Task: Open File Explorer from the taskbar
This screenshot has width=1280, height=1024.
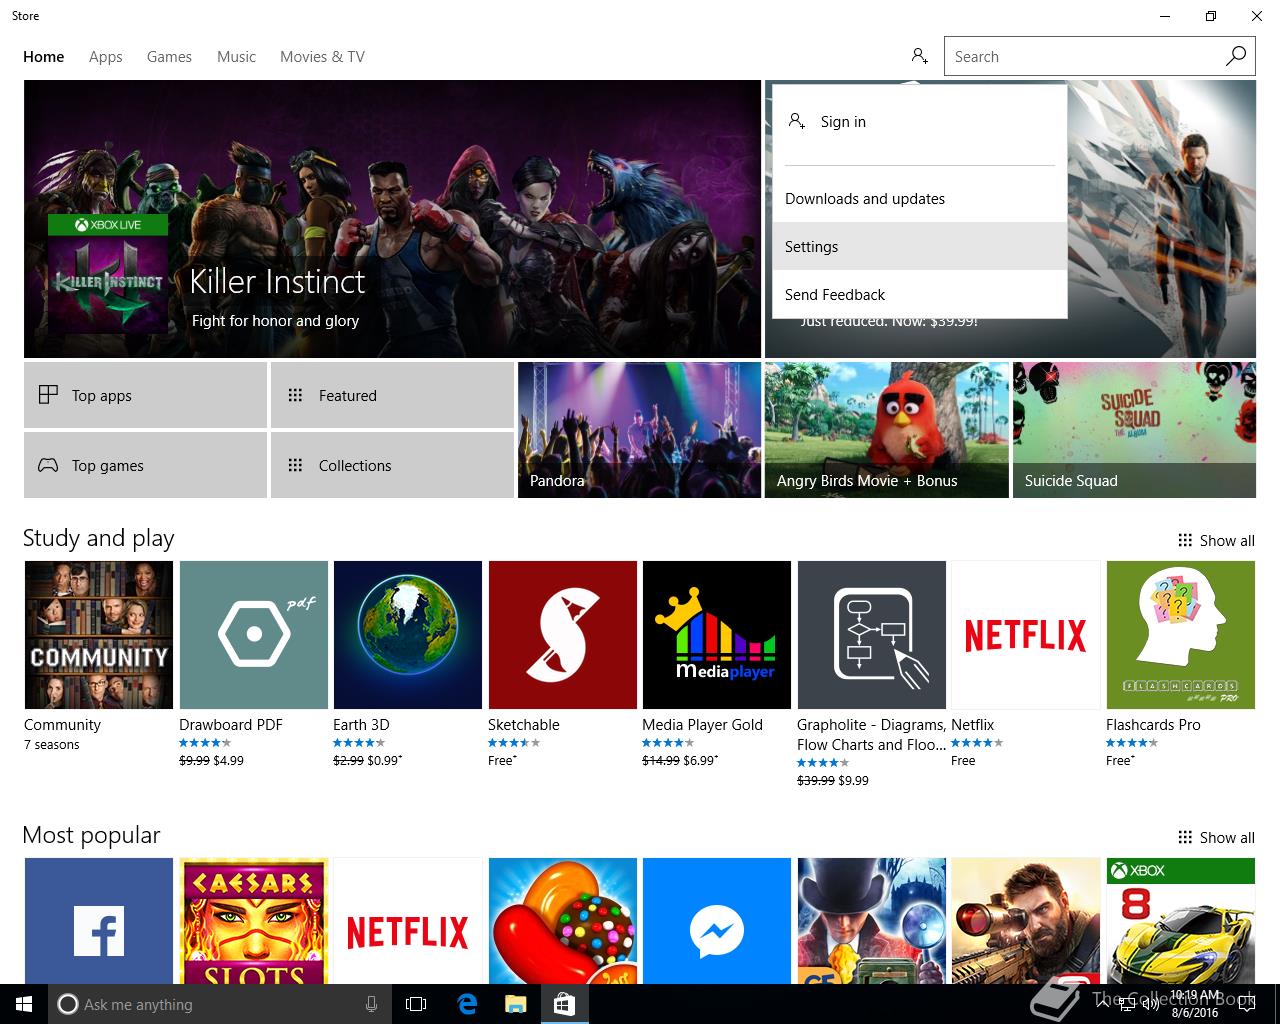Action: click(x=515, y=1004)
